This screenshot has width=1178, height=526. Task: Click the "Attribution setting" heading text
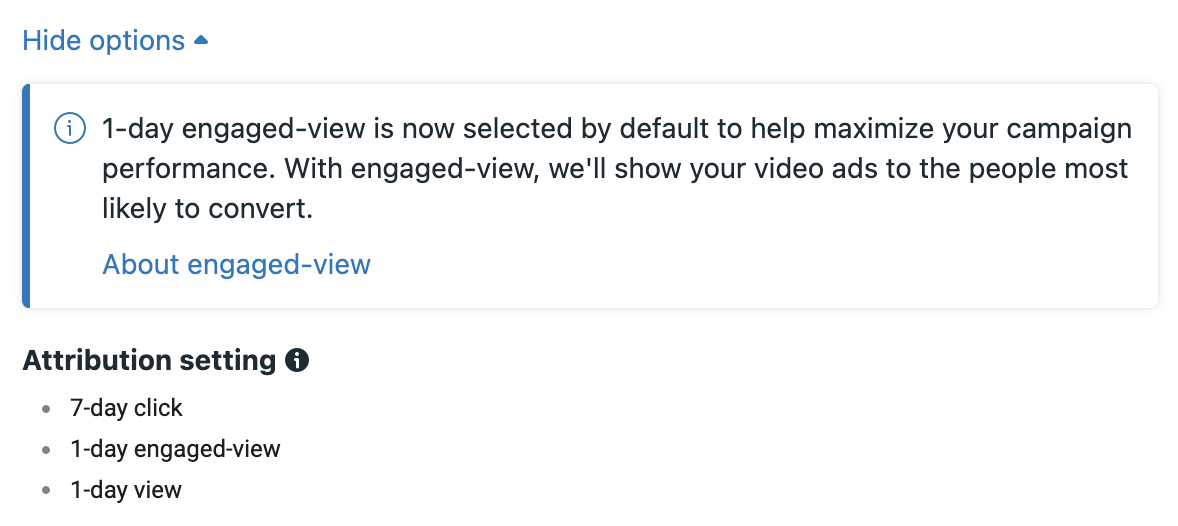click(x=150, y=361)
